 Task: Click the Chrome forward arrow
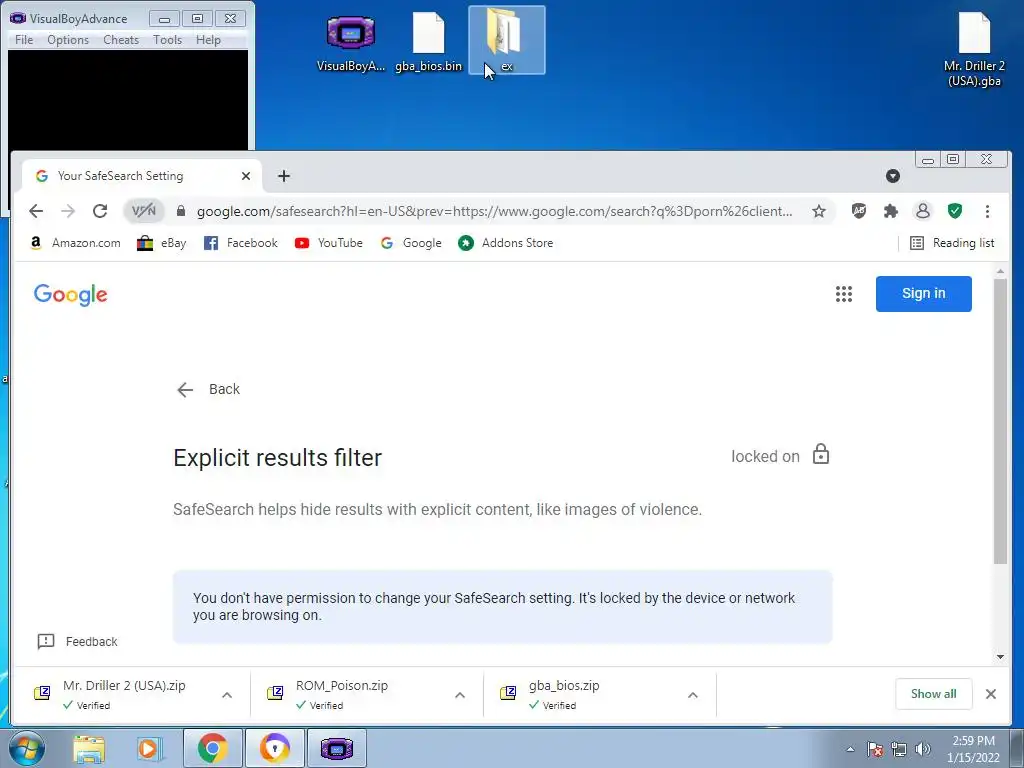tap(68, 211)
